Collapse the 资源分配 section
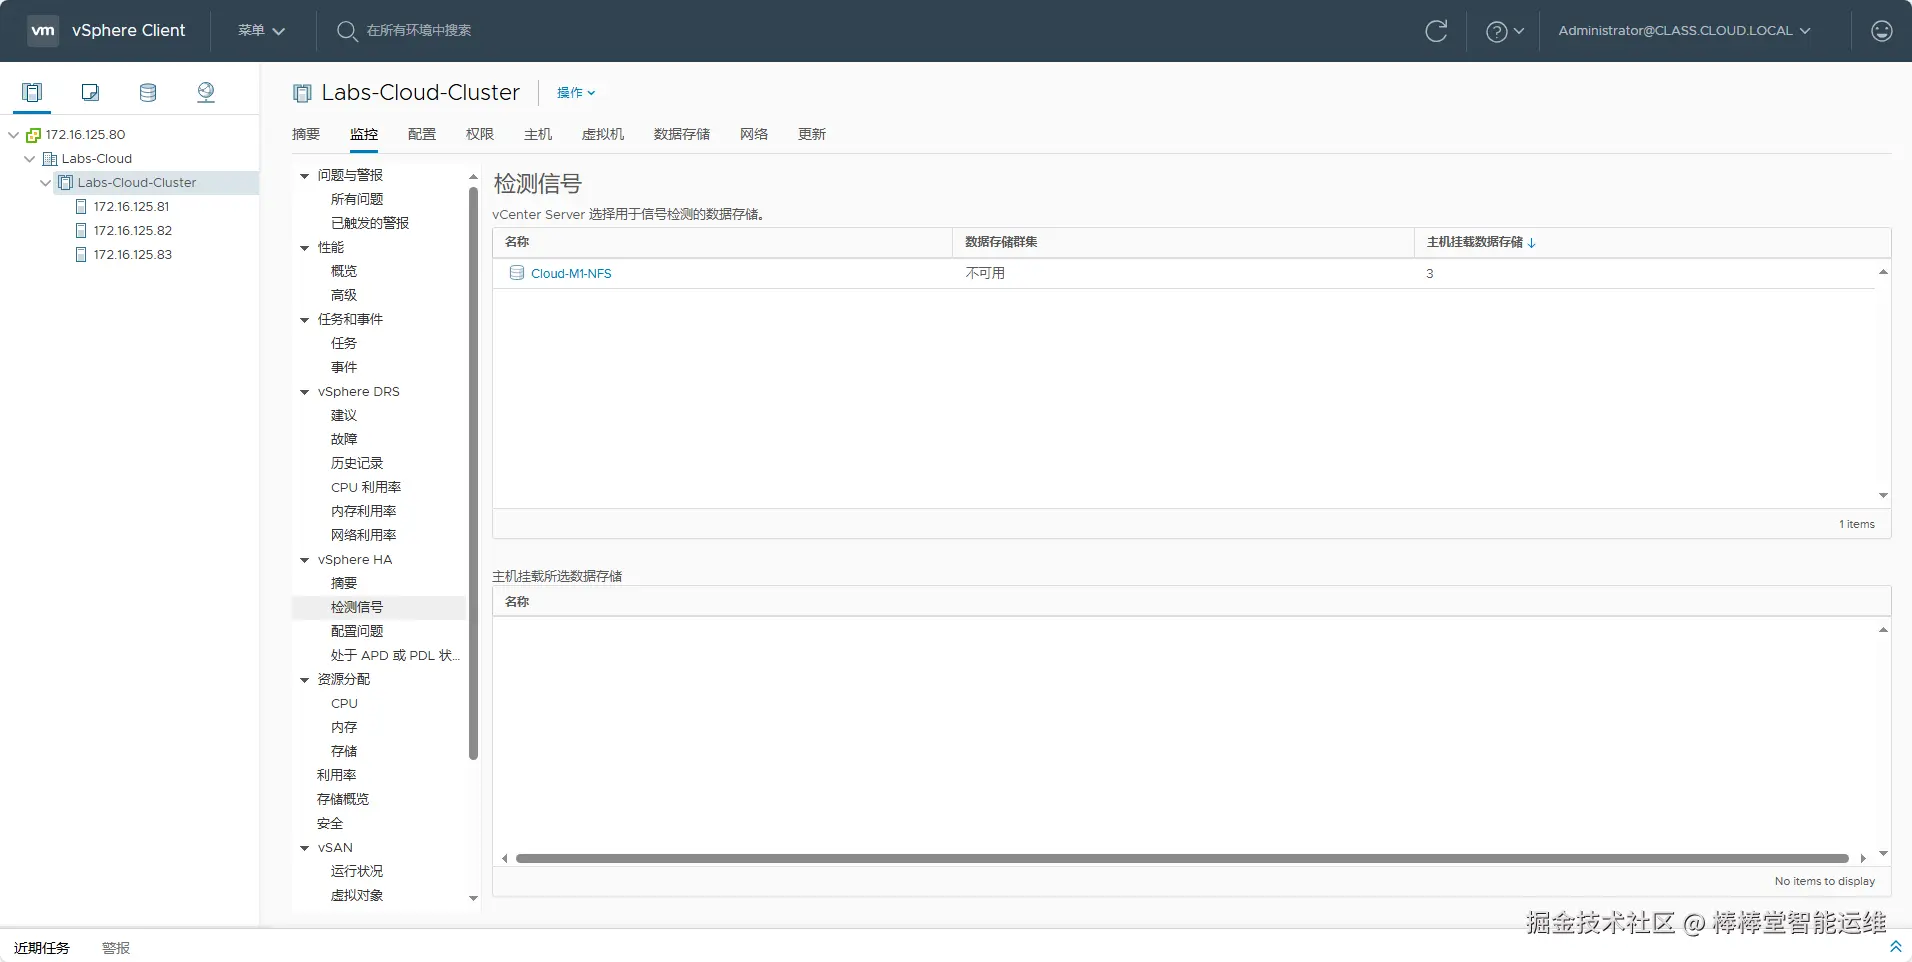The height and width of the screenshot is (962, 1912). pos(305,680)
